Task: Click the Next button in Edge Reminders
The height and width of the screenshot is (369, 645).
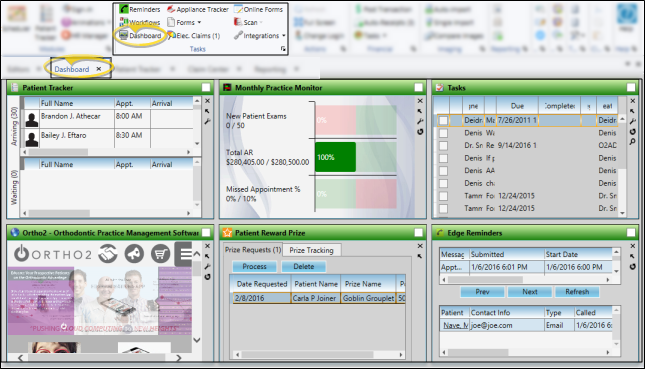Action: pyautogui.click(x=530, y=292)
